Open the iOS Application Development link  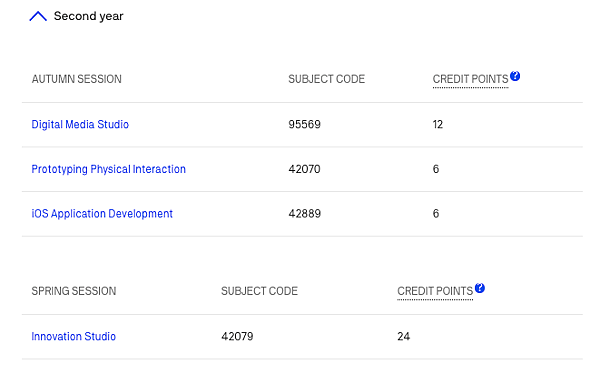click(102, 214)
